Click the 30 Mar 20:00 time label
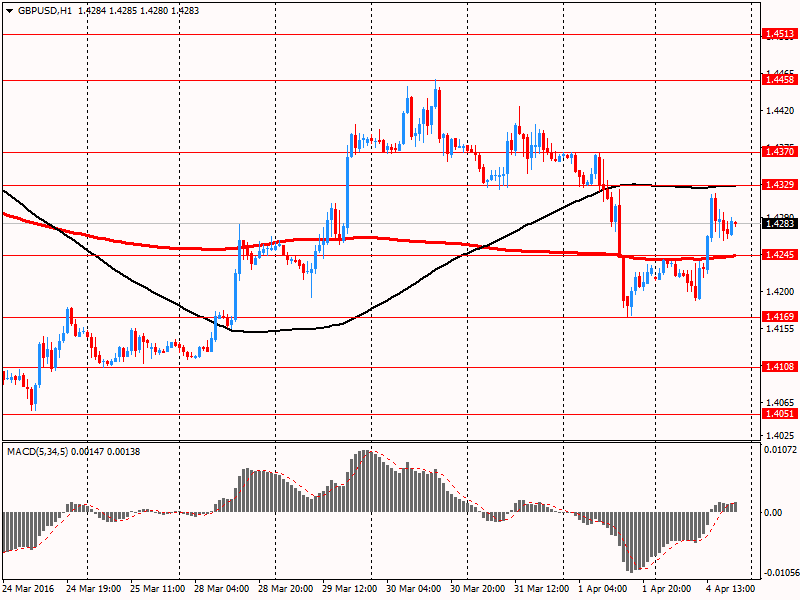This screenshot has width=800, height=600. tap(478, 589)
